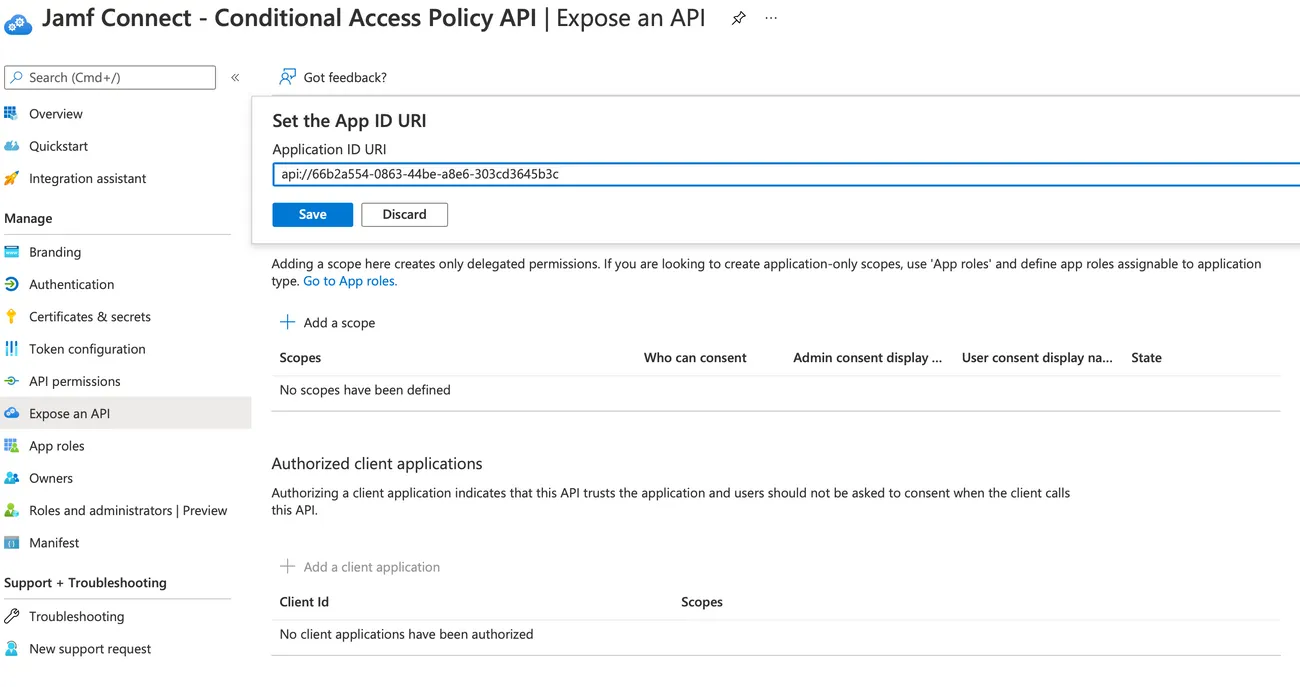Focus the sidebar Search (Cmd+/) box
This screenshot has width=1300, height=687.
point(110,77)
